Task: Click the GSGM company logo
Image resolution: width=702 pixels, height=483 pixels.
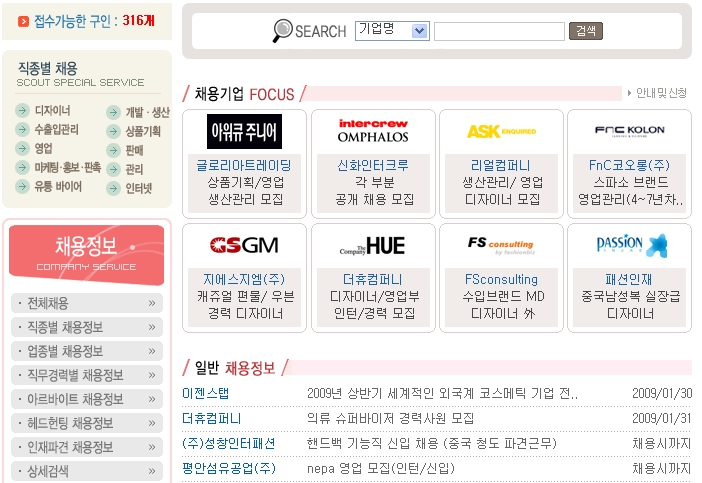Action: tap(244, 245)
